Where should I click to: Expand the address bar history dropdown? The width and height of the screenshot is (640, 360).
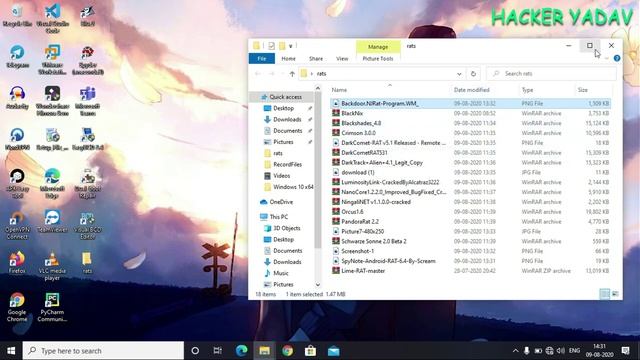[x=459, y=74]
